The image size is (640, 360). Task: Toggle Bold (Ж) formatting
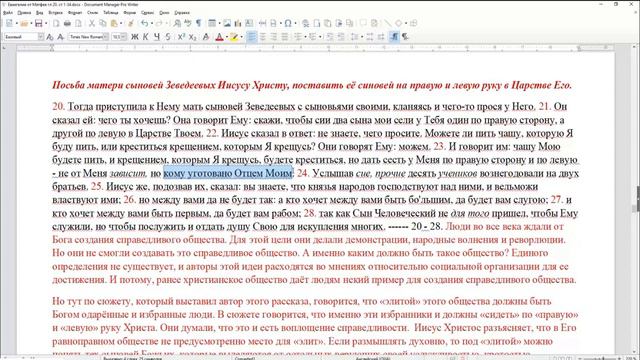pos(135,37)
